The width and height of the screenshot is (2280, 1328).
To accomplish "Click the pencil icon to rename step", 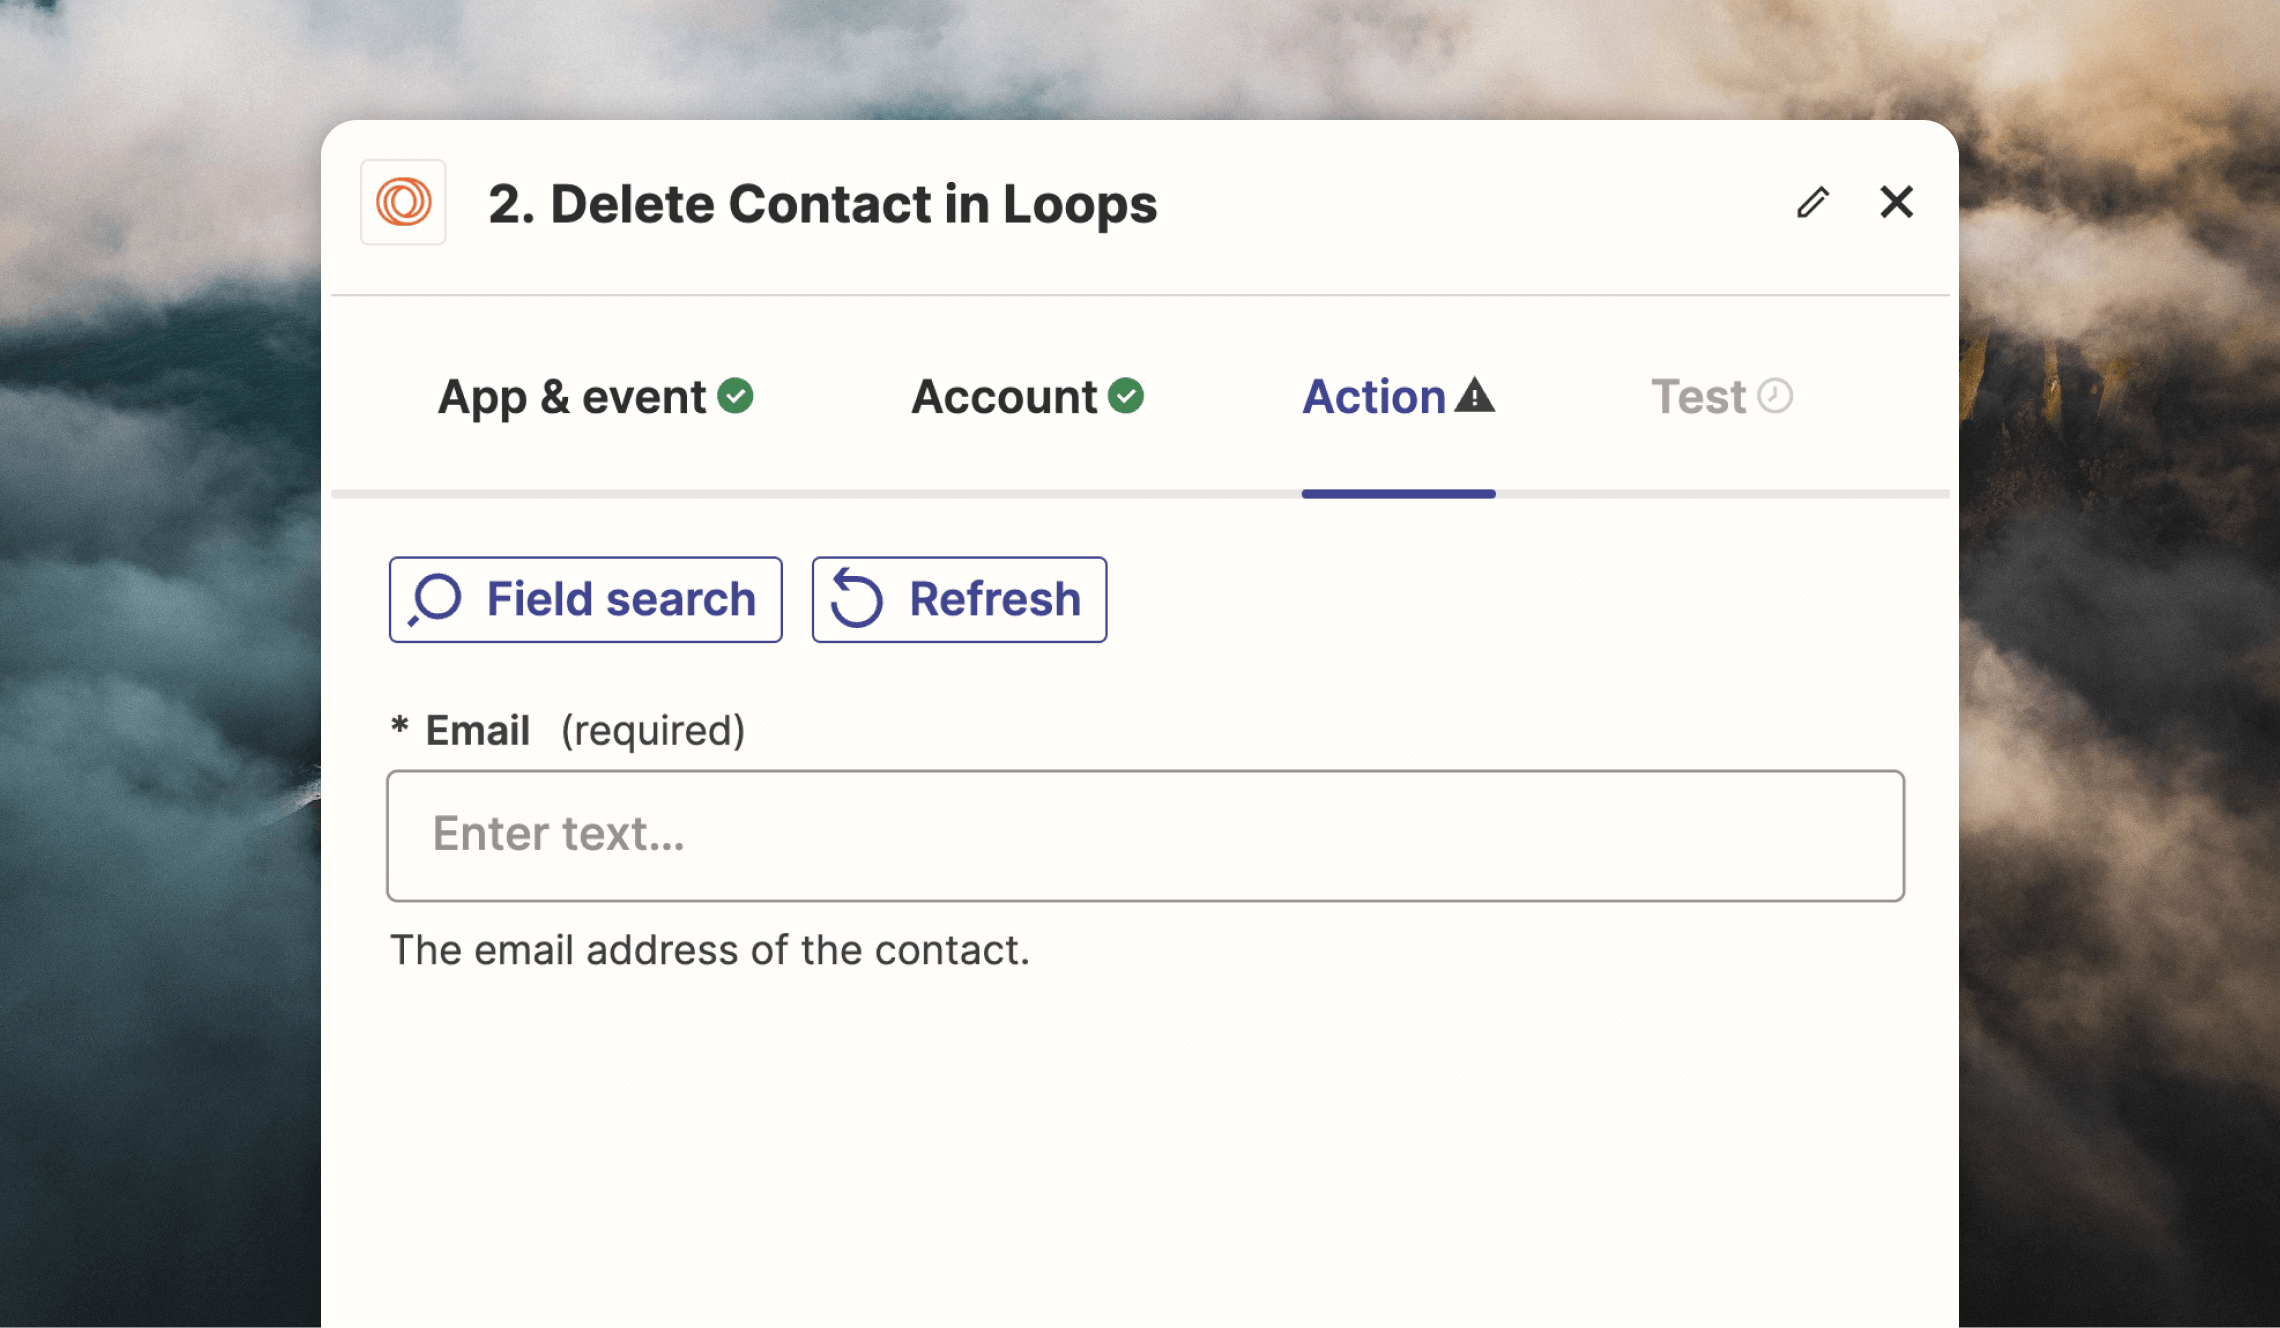I will [1813, 202].
